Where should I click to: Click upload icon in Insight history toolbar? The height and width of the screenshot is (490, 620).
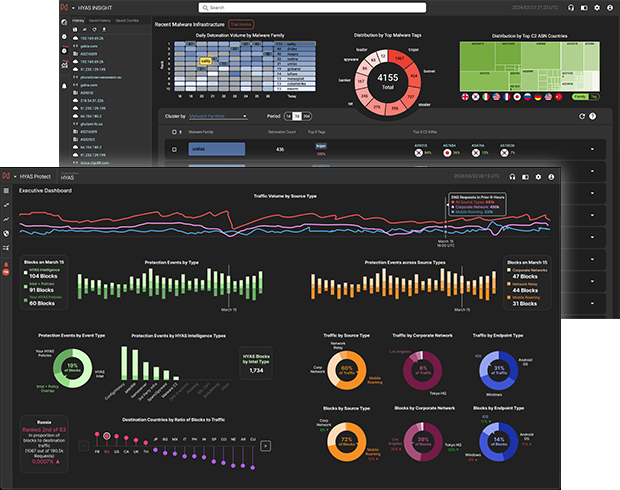104,30
